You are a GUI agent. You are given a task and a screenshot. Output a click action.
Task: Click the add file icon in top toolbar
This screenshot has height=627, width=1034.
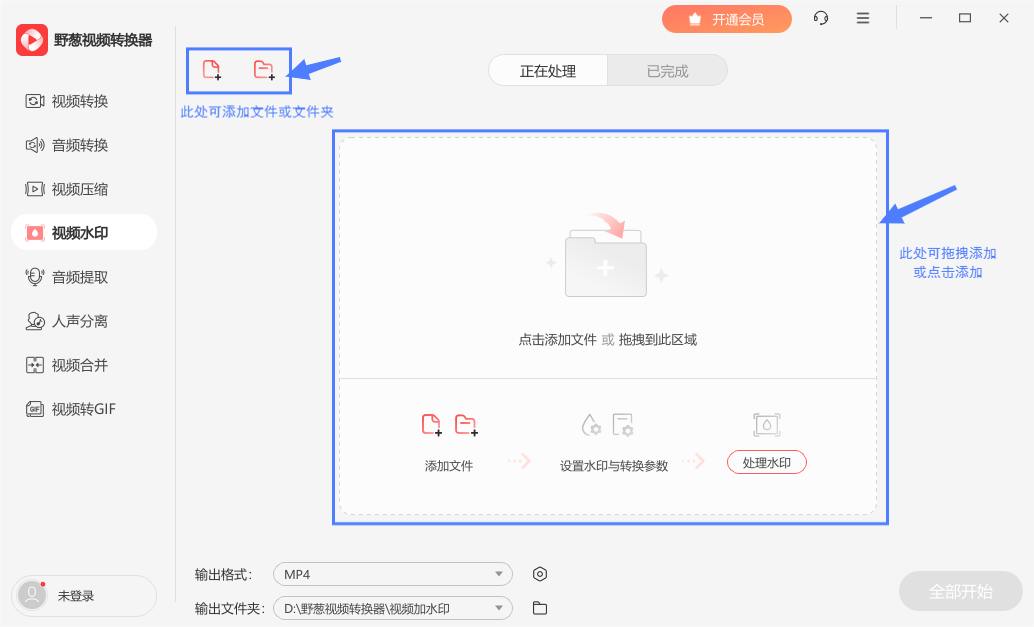(212, 69)
